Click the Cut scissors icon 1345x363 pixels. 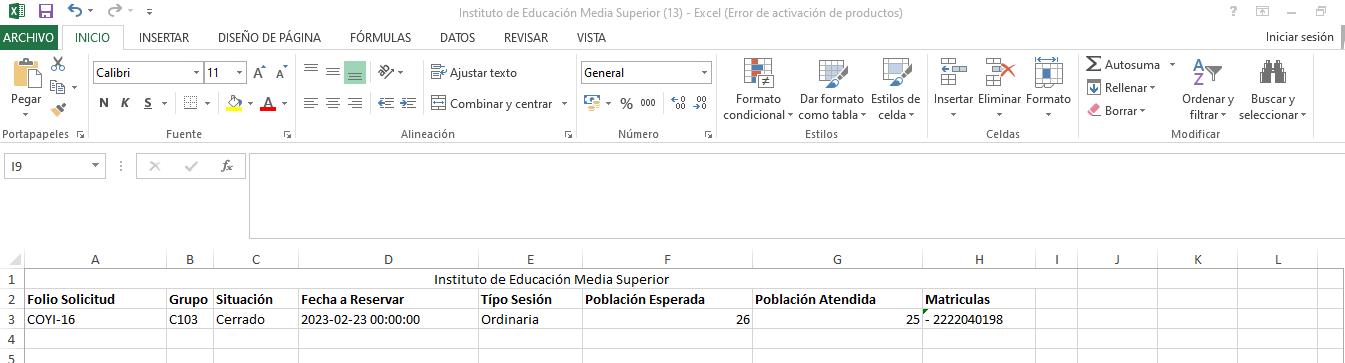click(x=58, y=64)
